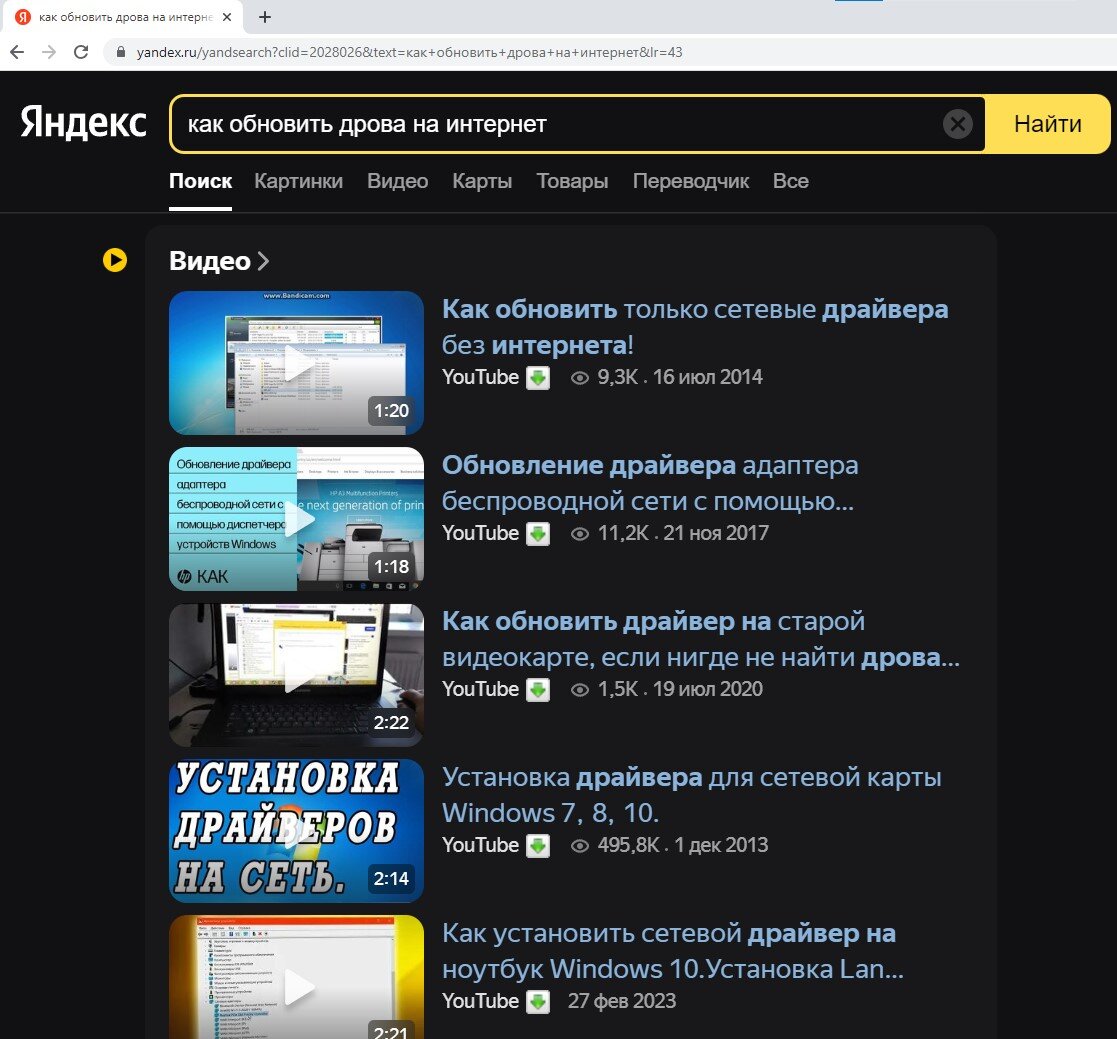Click YouTube source of 27 фев 2023 video

click(x=481, y=1001)
